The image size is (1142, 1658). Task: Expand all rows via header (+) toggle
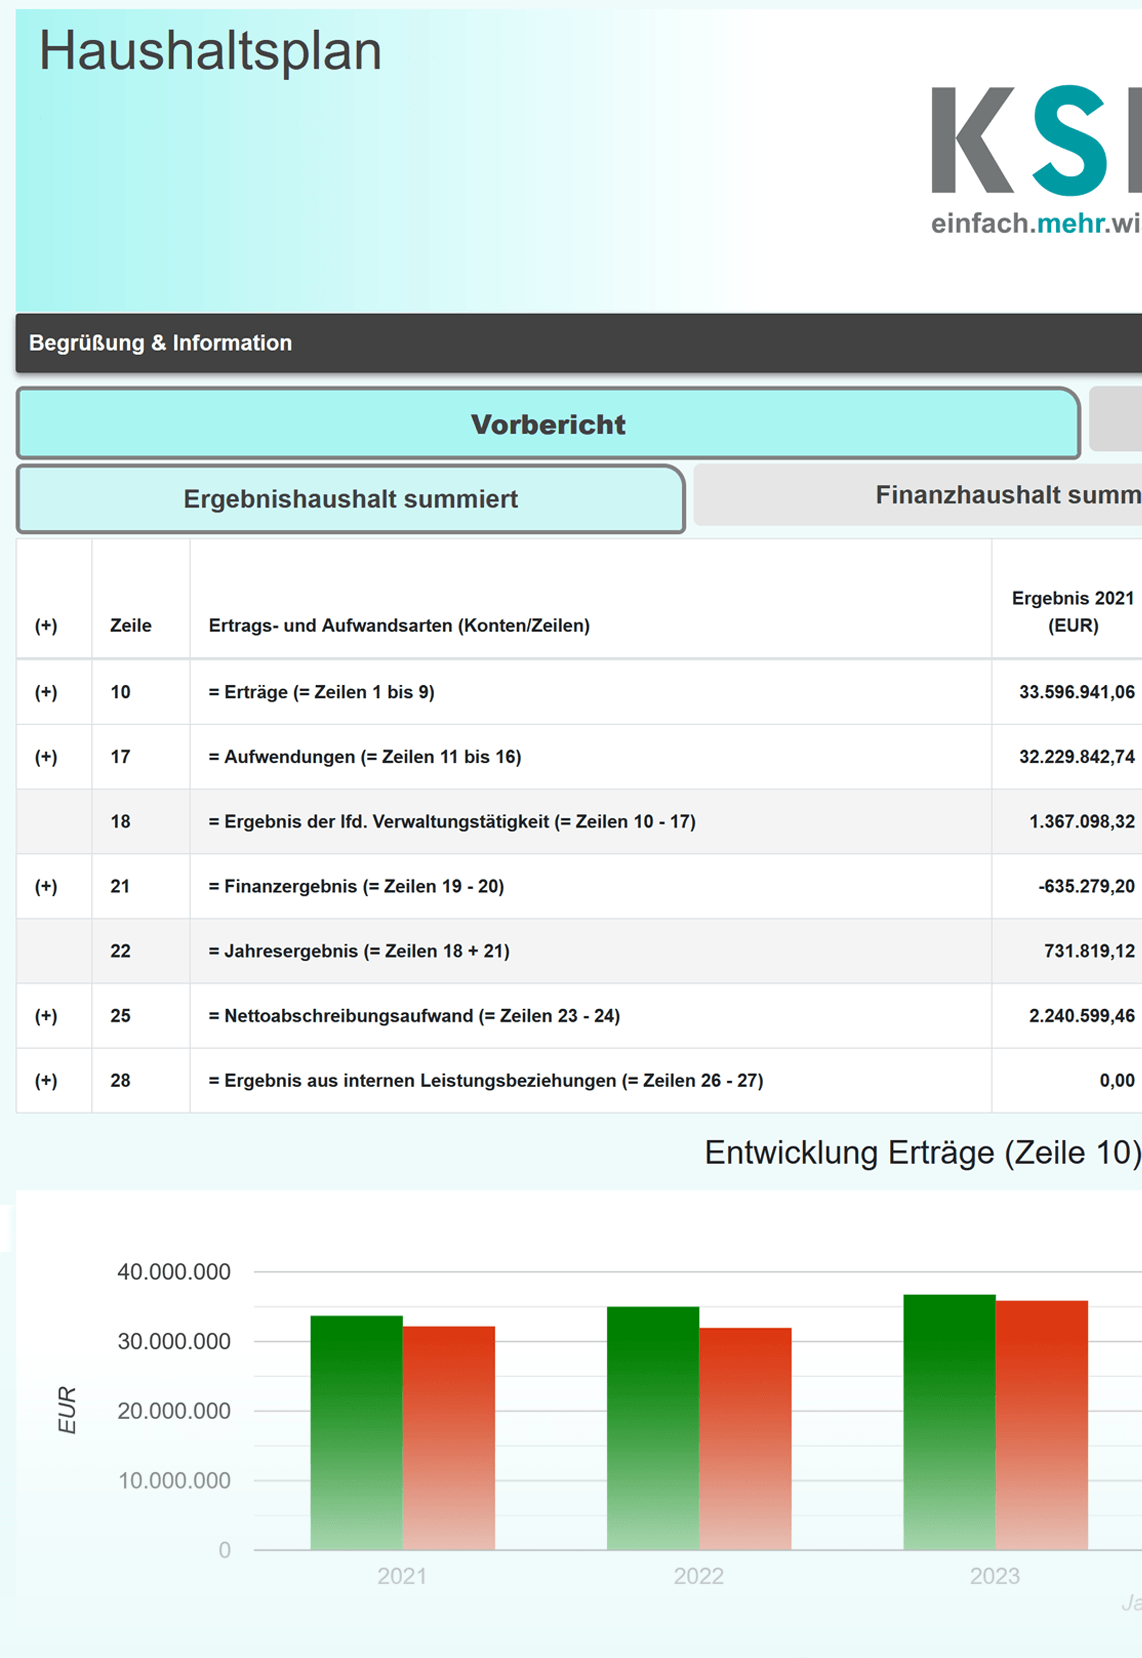(x=46, y=626)
